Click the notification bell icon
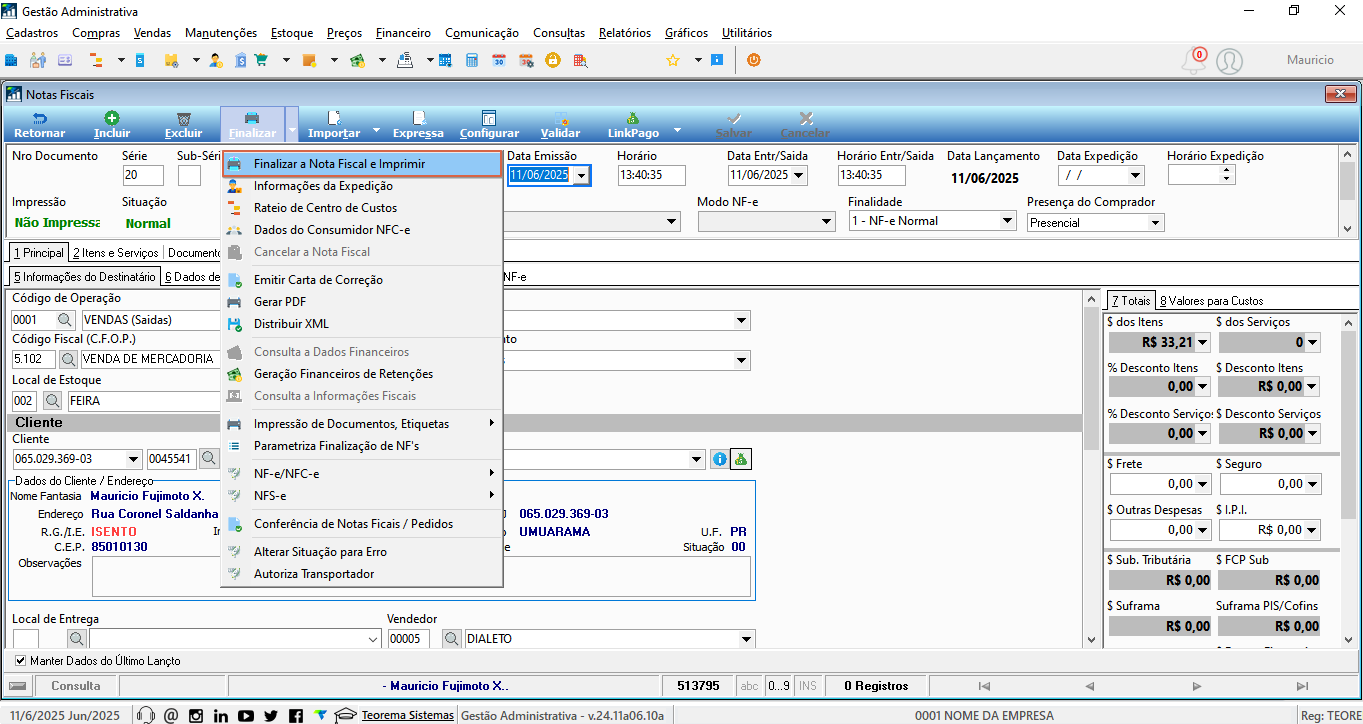The image size is (1363, 724). point(1193,61)
